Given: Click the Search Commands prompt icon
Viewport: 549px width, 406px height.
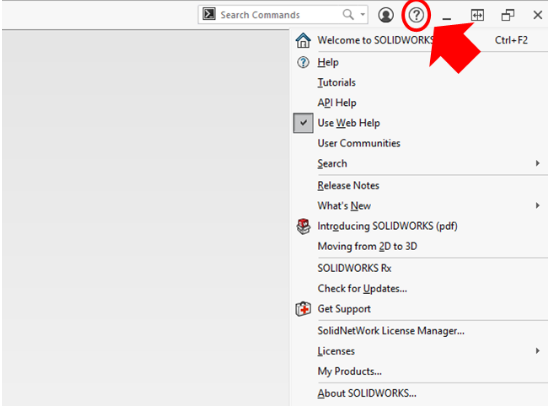Looking at the screenshot, I should 209,14.
